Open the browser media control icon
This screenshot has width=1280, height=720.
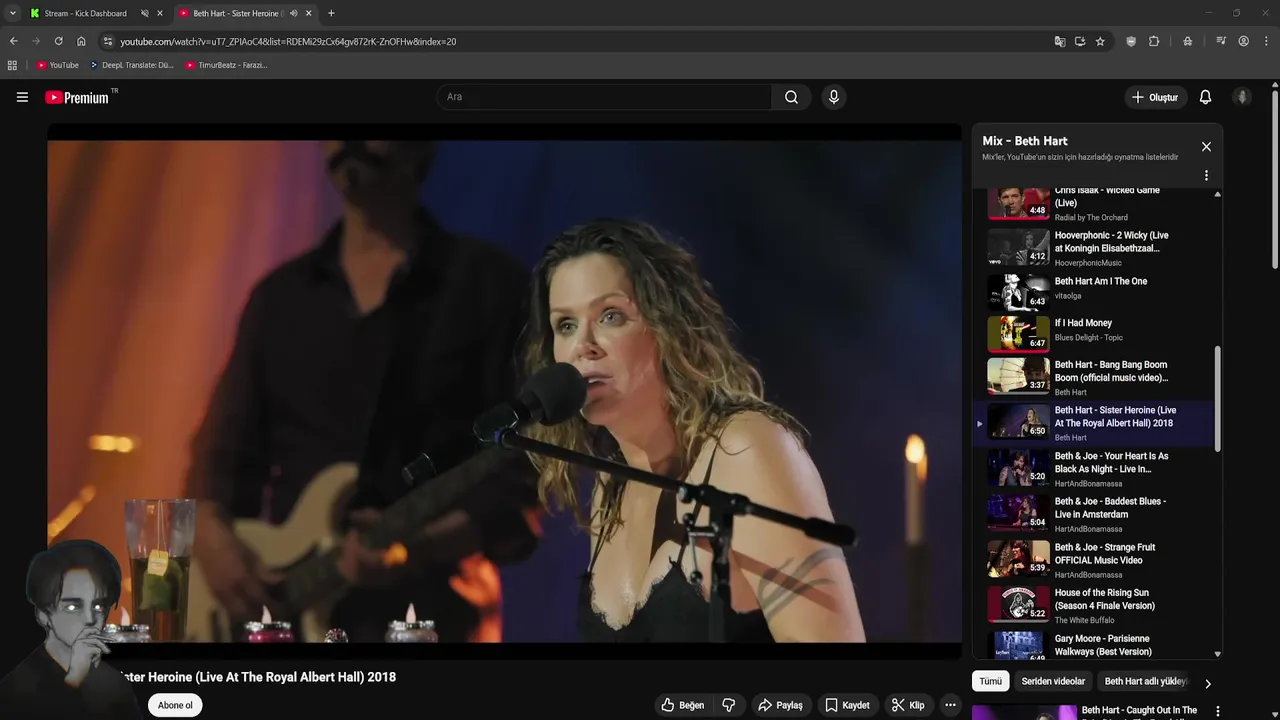1221,41
